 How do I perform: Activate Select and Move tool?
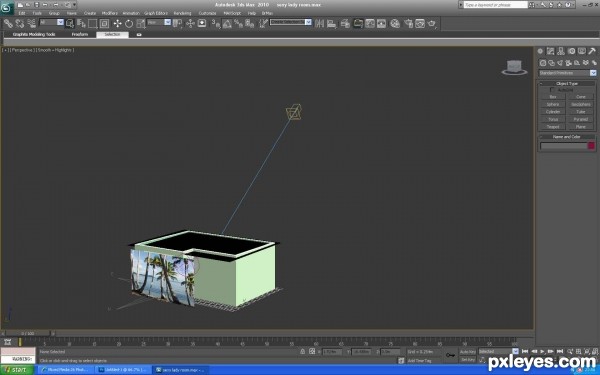(x=117, y=24)
